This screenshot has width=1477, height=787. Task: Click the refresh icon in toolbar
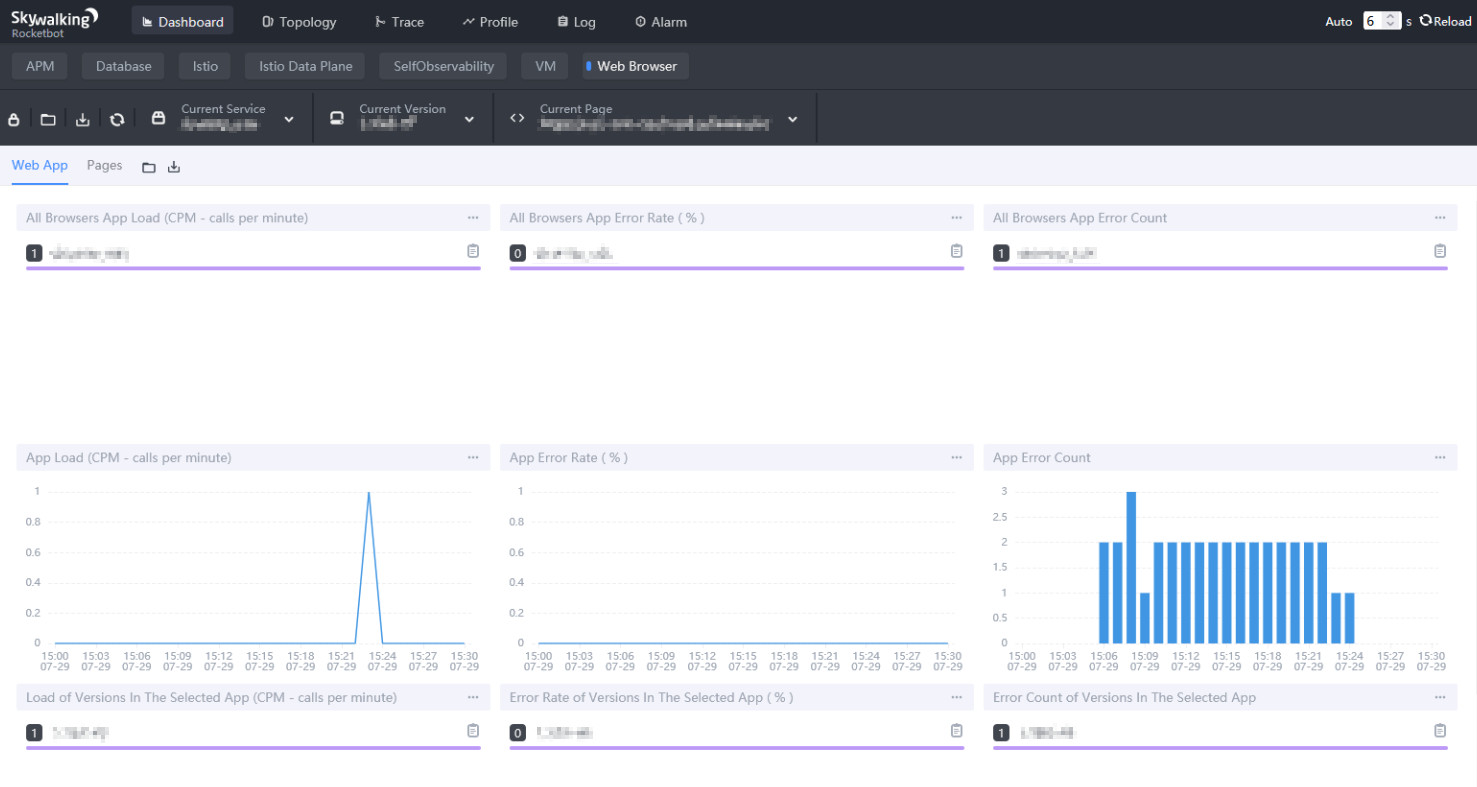point(117,119)
